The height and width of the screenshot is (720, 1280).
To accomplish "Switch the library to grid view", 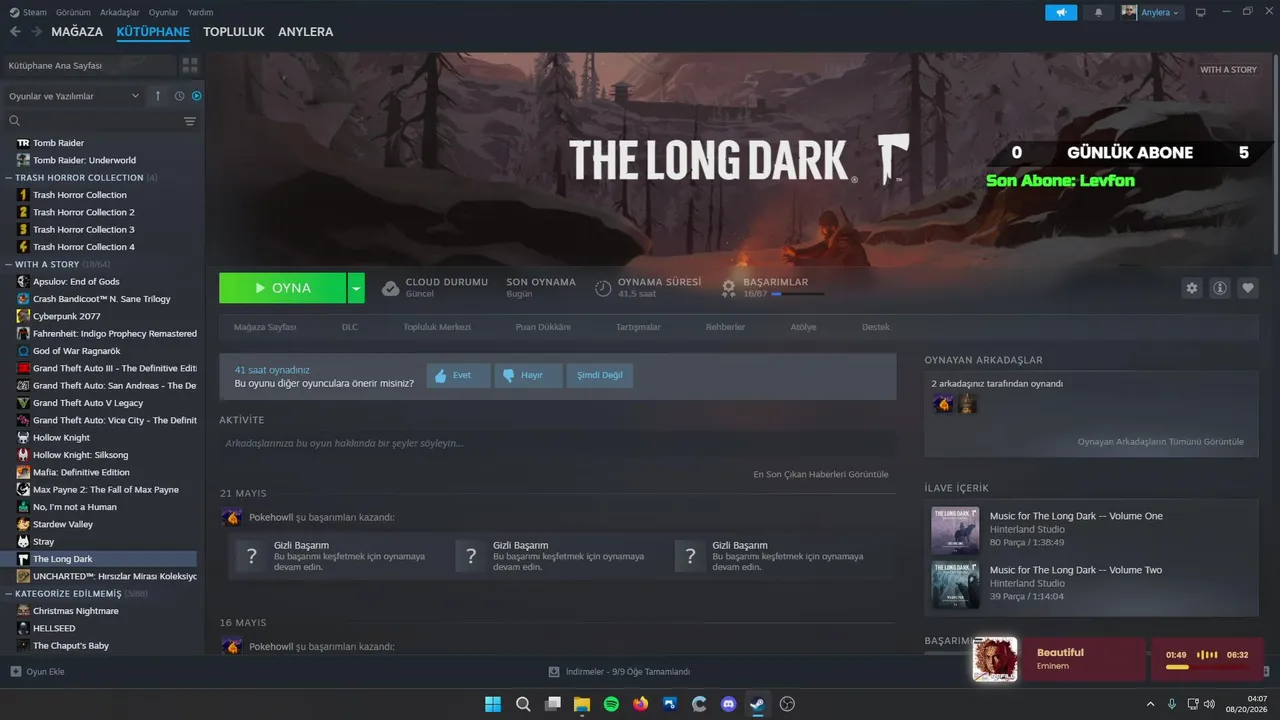I will pos(189,65).
